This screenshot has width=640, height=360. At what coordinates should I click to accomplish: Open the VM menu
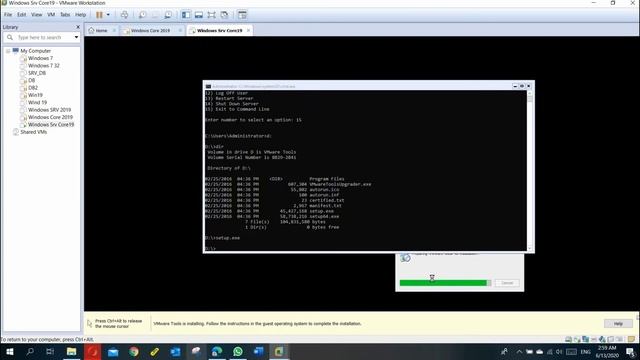click(x=51, y=15)
